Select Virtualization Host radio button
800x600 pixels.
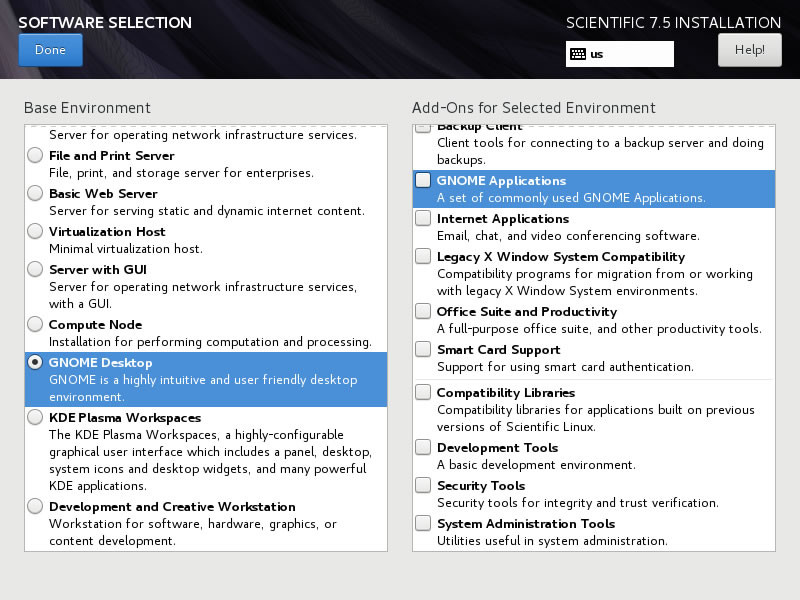click(x=35, y=231)
